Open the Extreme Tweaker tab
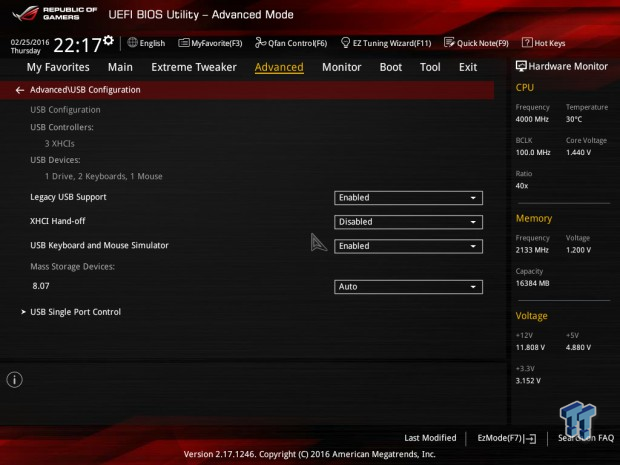The height and width of the screenshot is (465, 620). click(x=194, y=67)
